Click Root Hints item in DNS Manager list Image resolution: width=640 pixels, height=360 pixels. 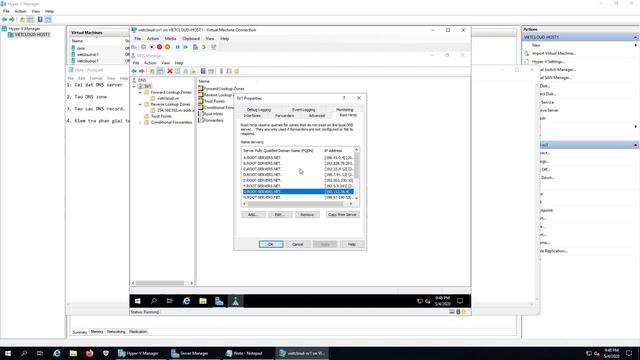pyautogui.click(x=213, y=114)
